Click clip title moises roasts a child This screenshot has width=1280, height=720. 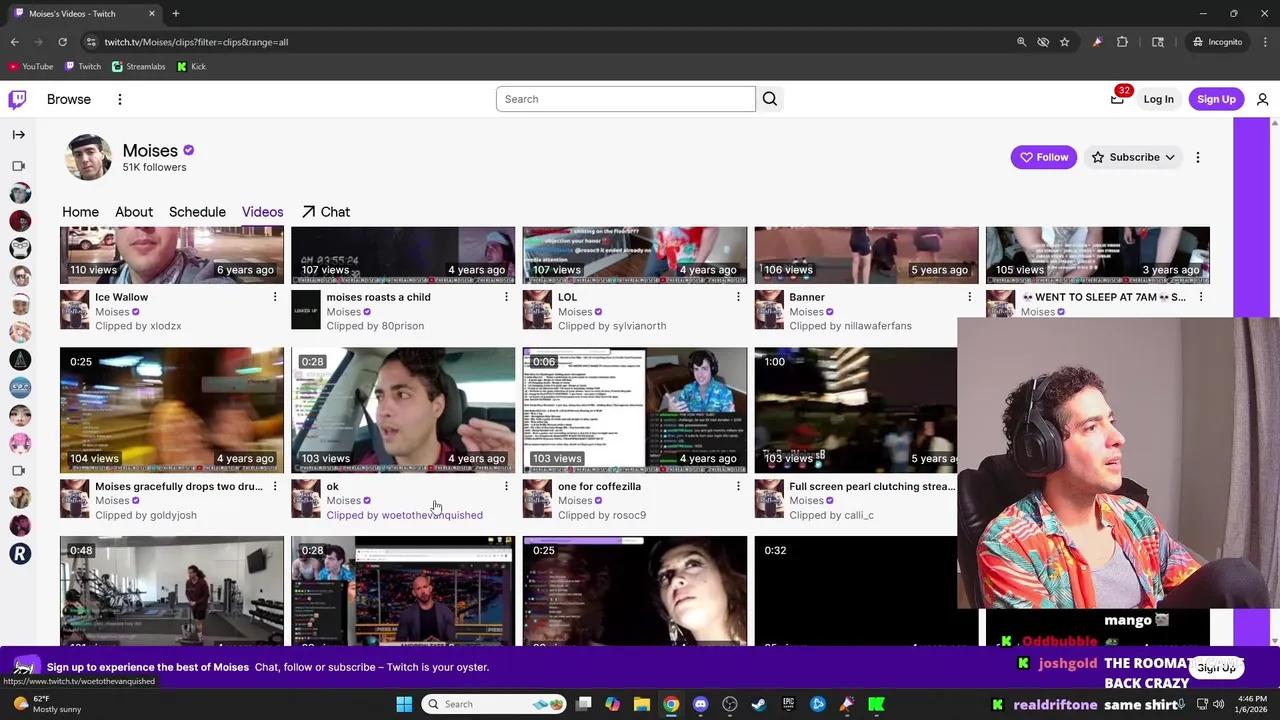(x=378, y=297)
